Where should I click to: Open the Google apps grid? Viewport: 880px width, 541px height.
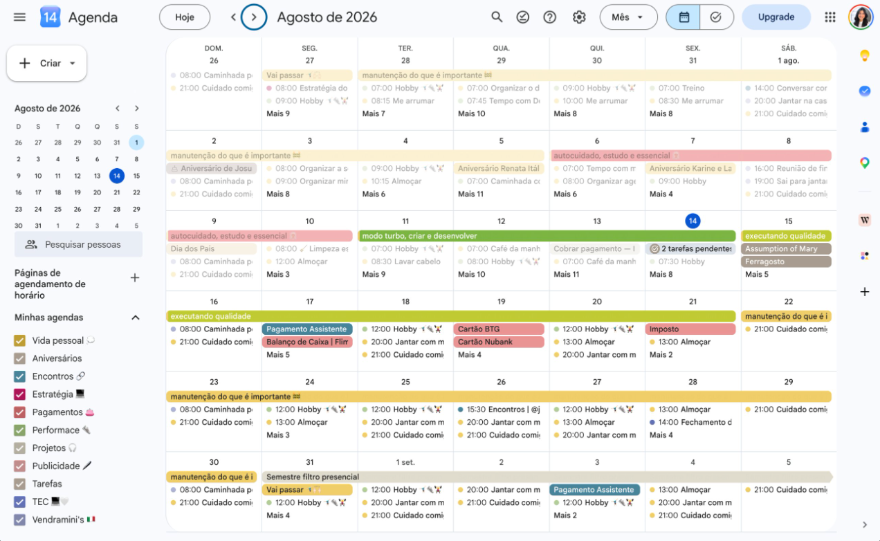[x=830, y=17]
